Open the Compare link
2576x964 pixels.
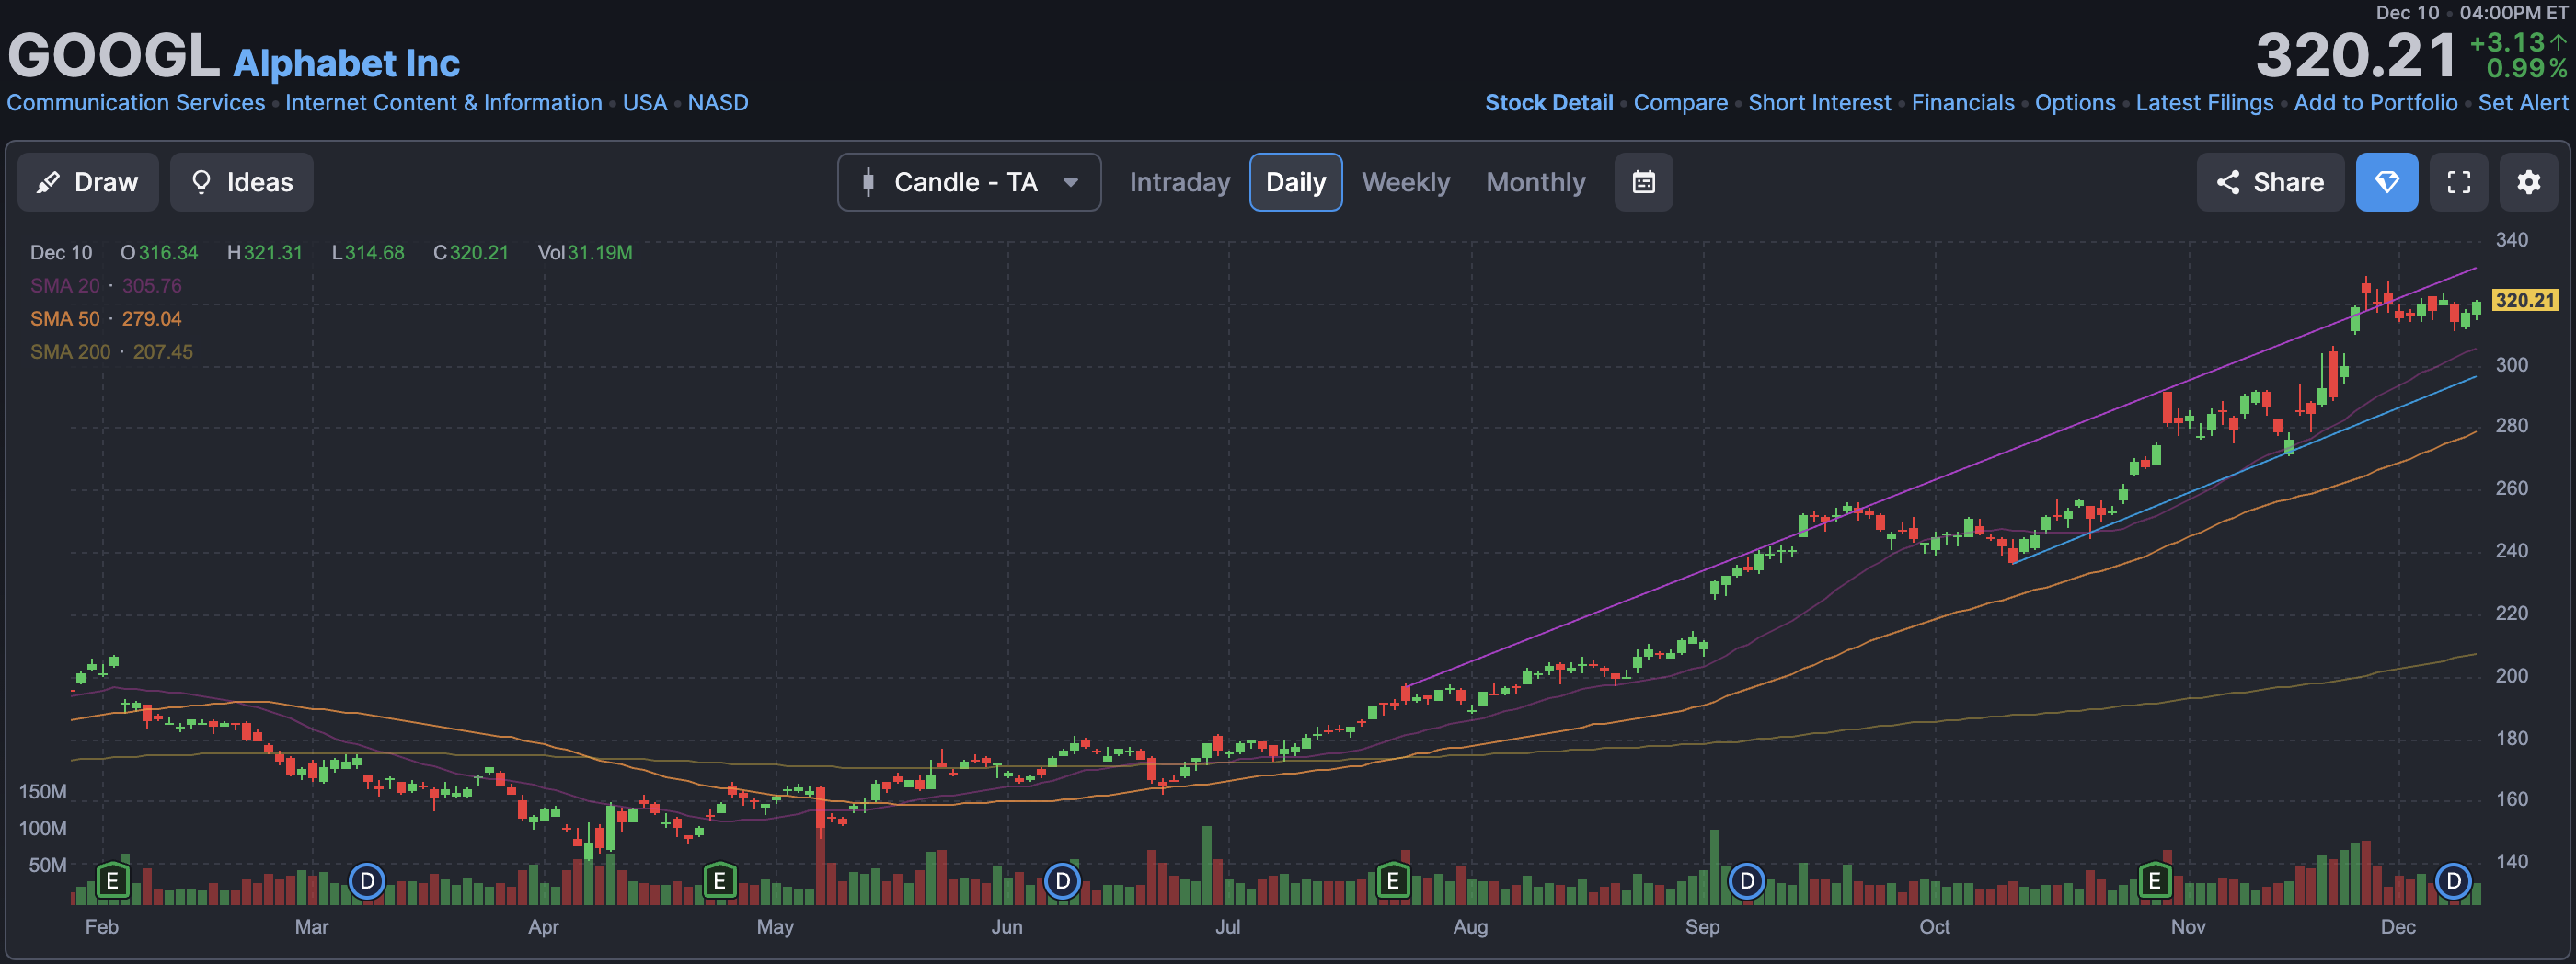click(1680, 103)
